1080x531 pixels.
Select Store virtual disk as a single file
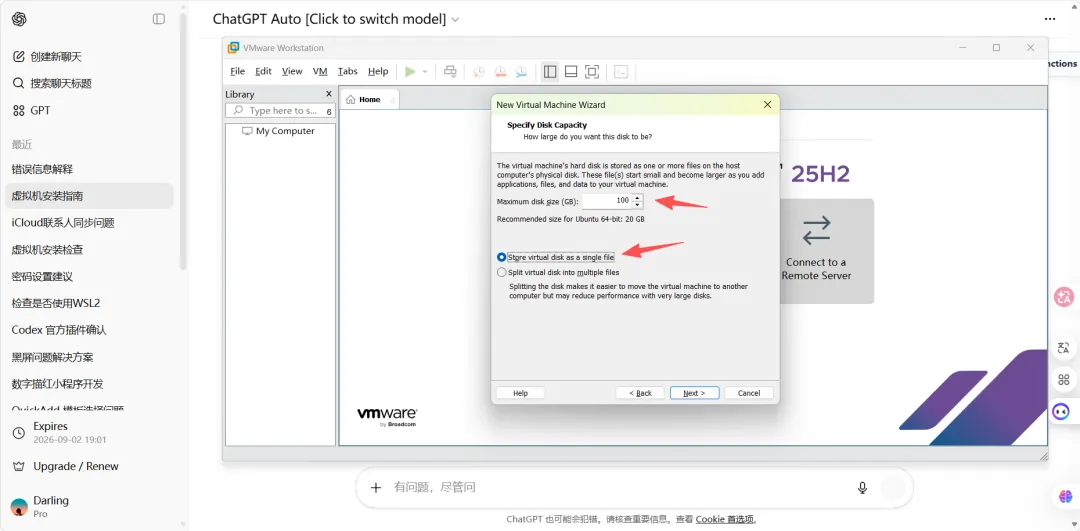[x=555, y=257]
